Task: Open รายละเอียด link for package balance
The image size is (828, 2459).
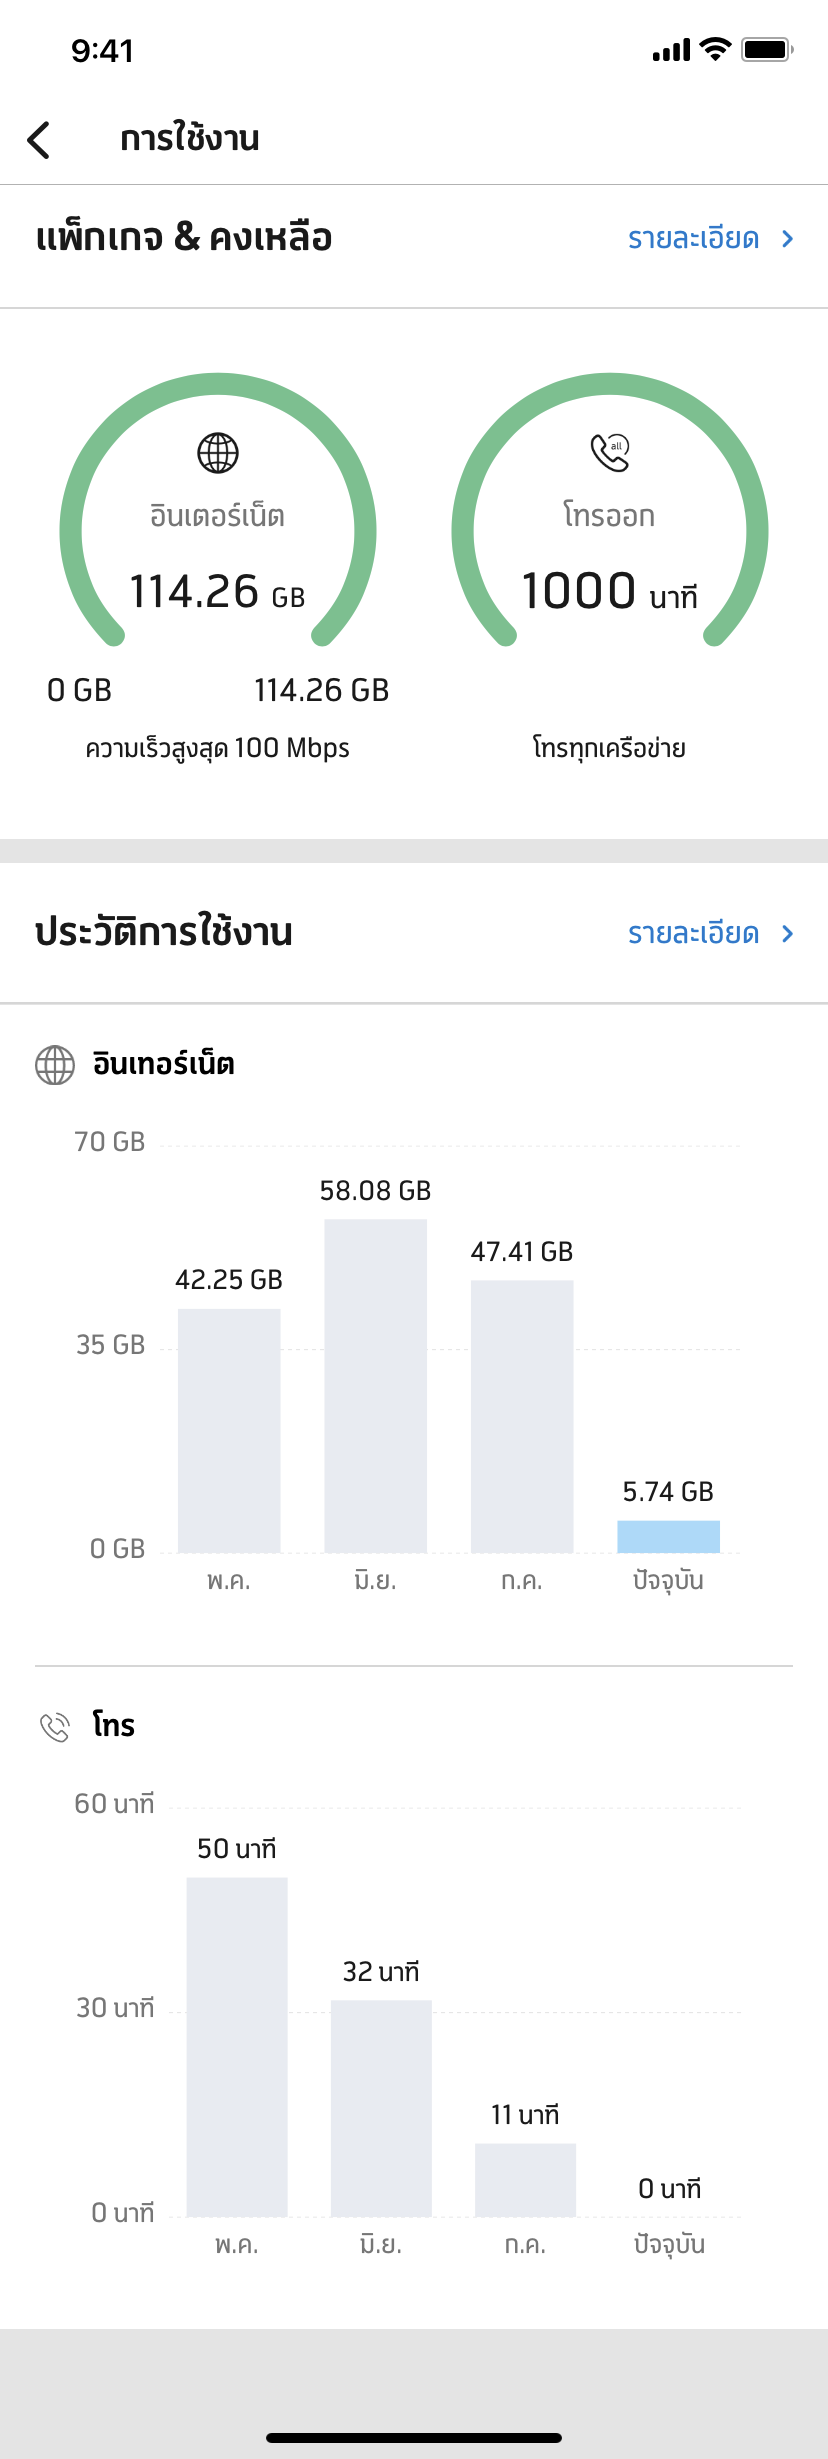Action: pyautogui.click(x=693, y=239)
